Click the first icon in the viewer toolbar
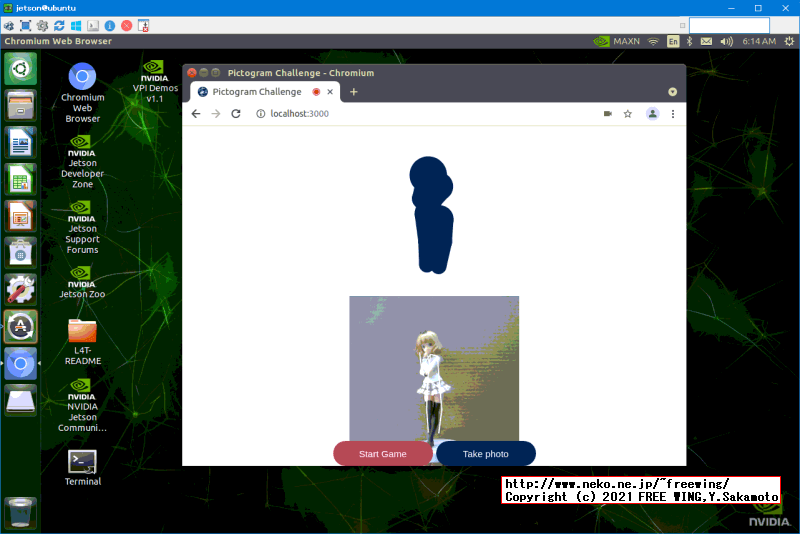 click(x=9, y=26)
